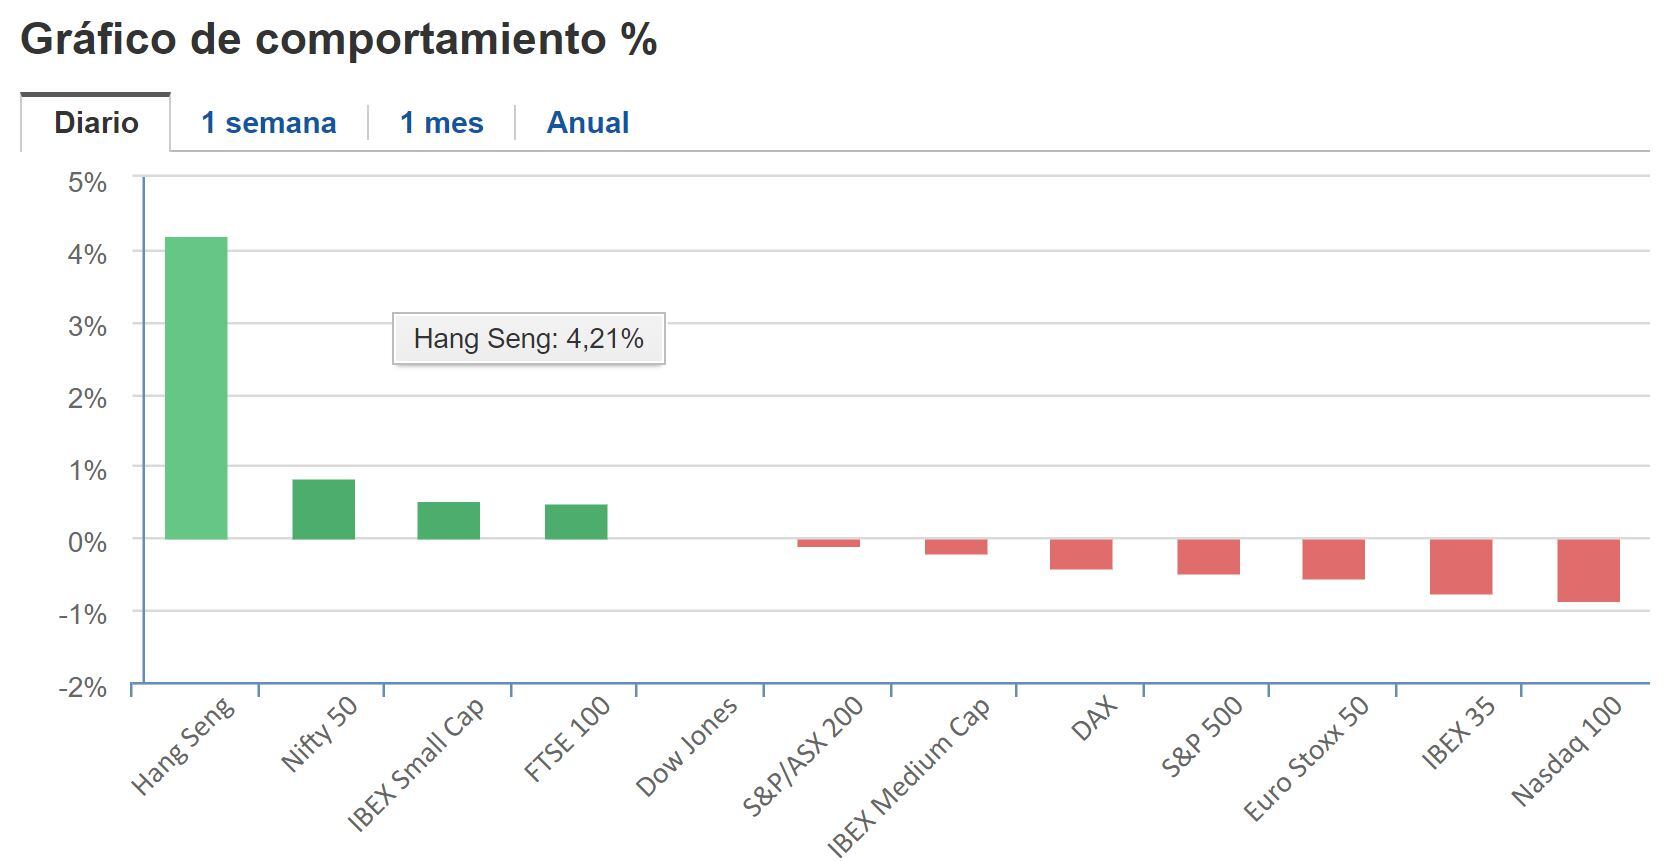The height and width of the screenshot is (861, 1670).
Task: Click the DAX red bar
Action: click(x=1081, y=554)
